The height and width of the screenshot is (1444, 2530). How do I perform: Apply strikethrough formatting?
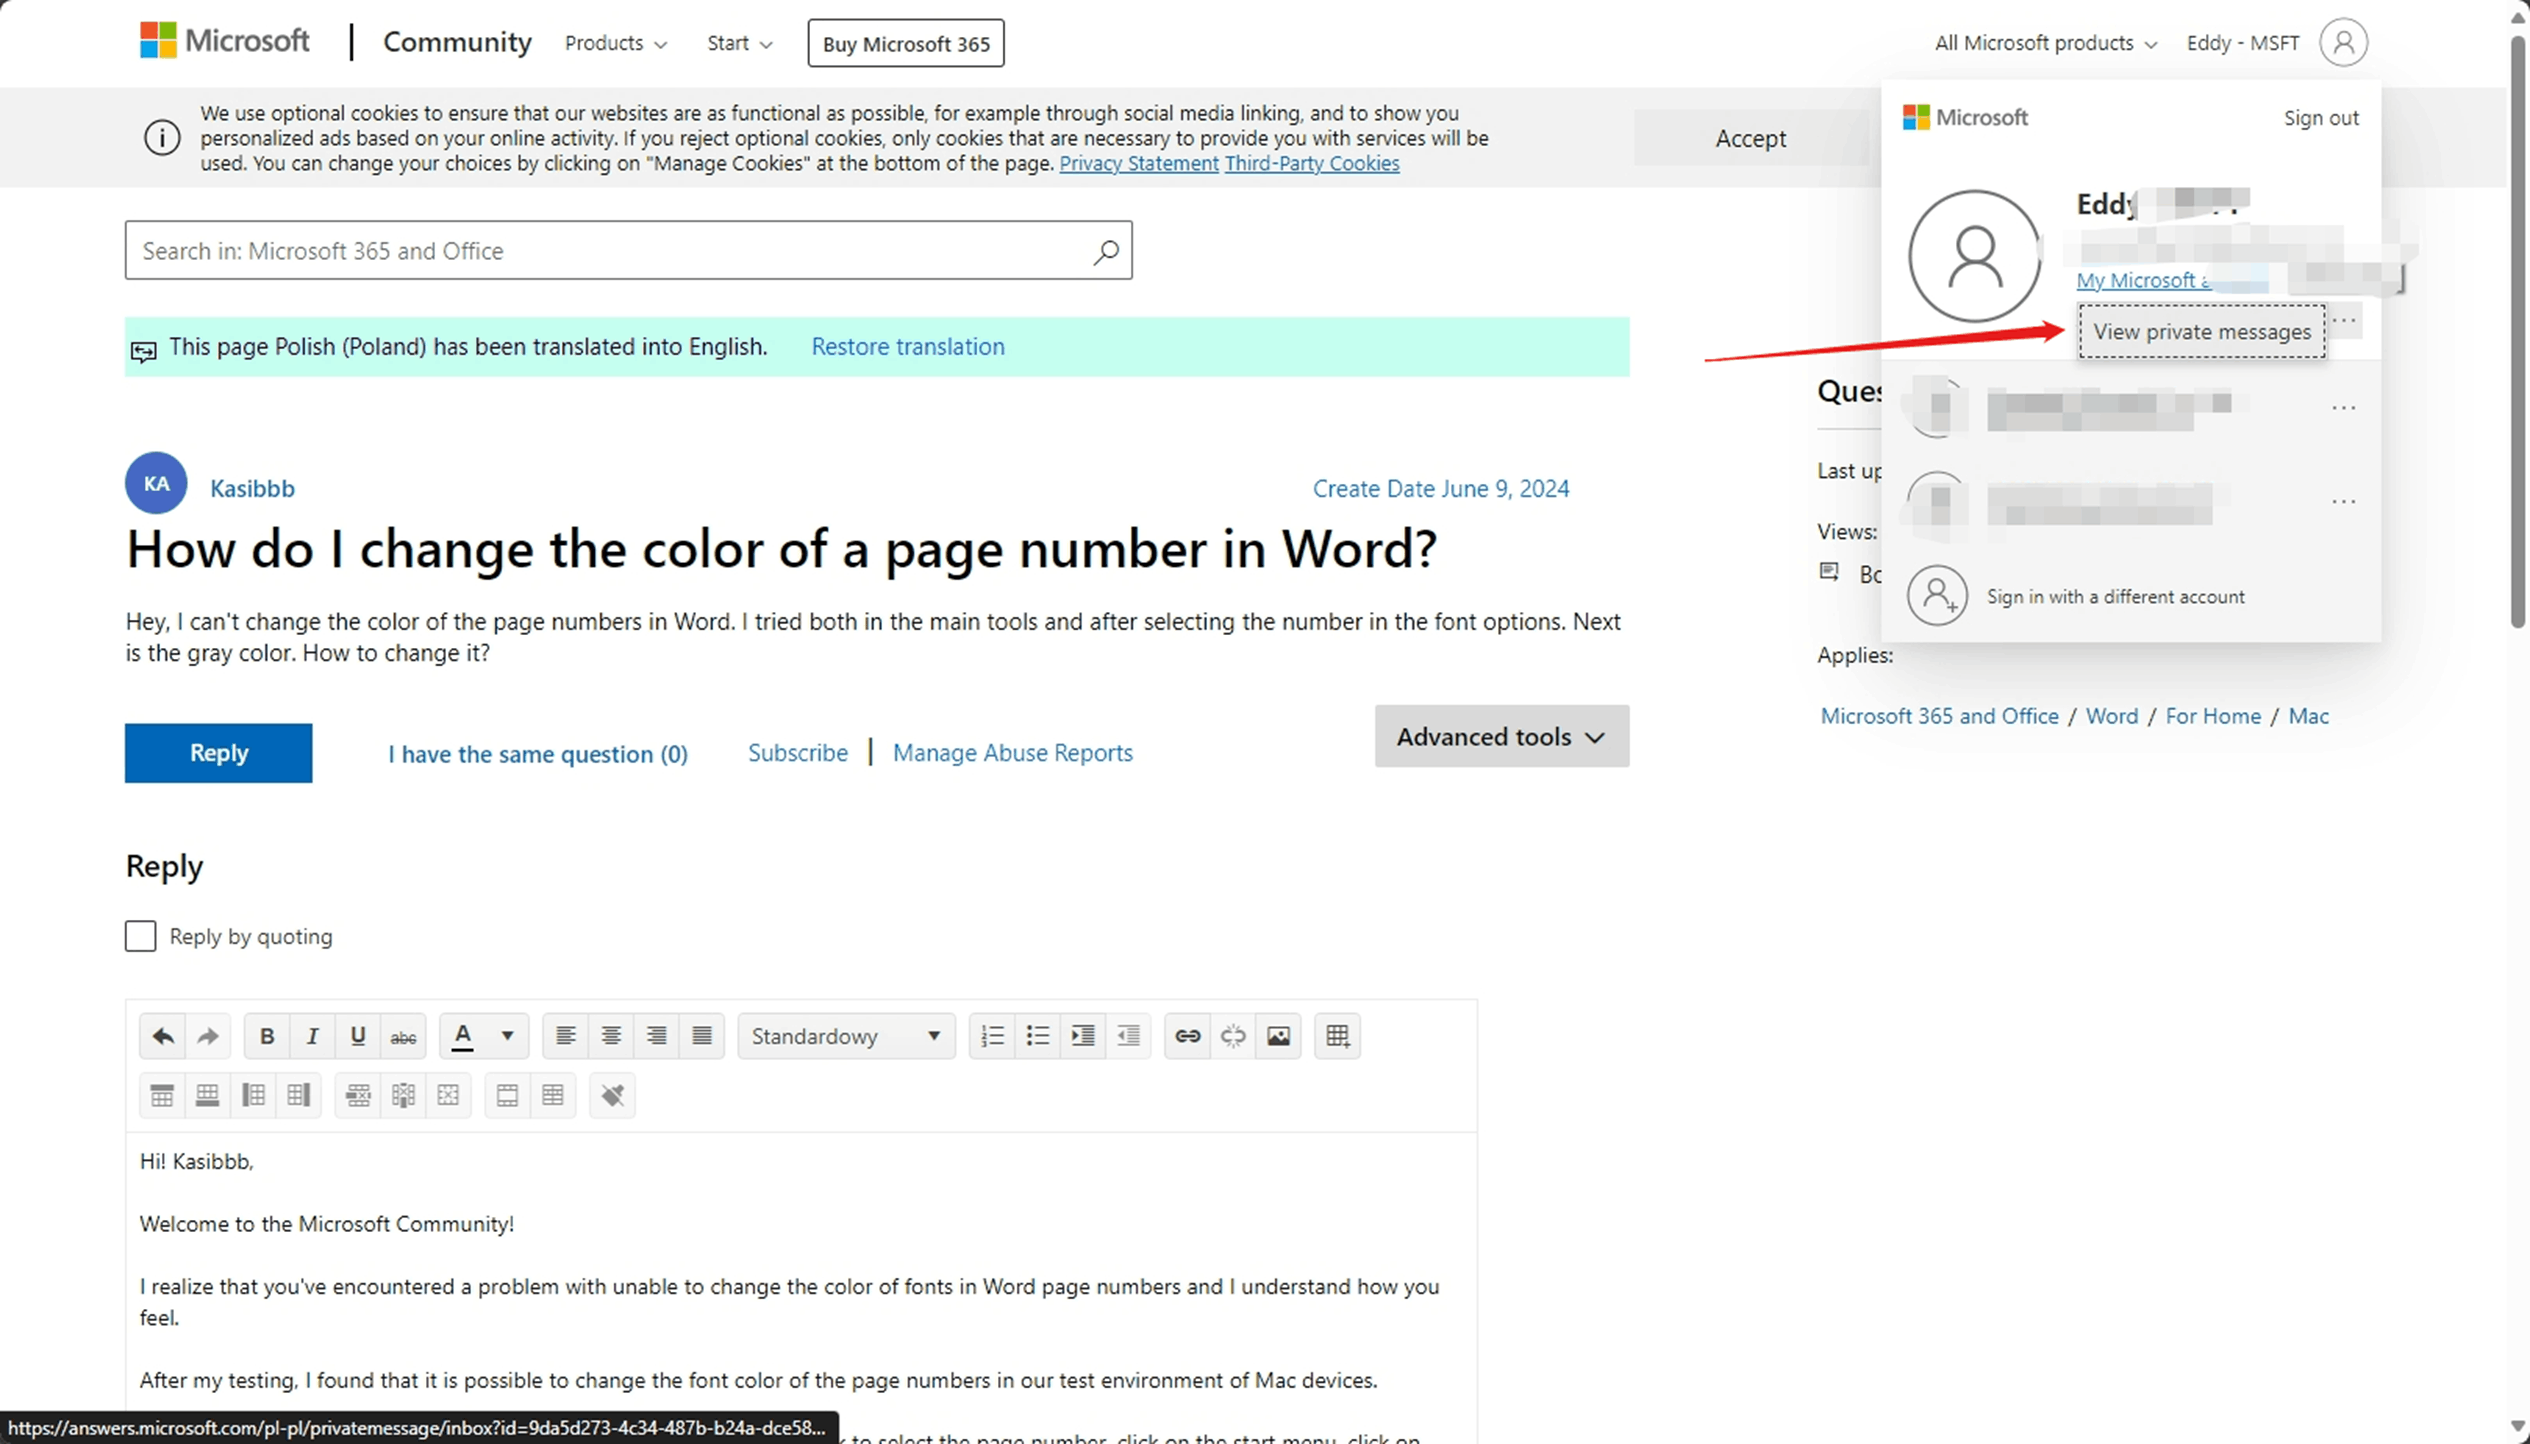(403, 1036)
